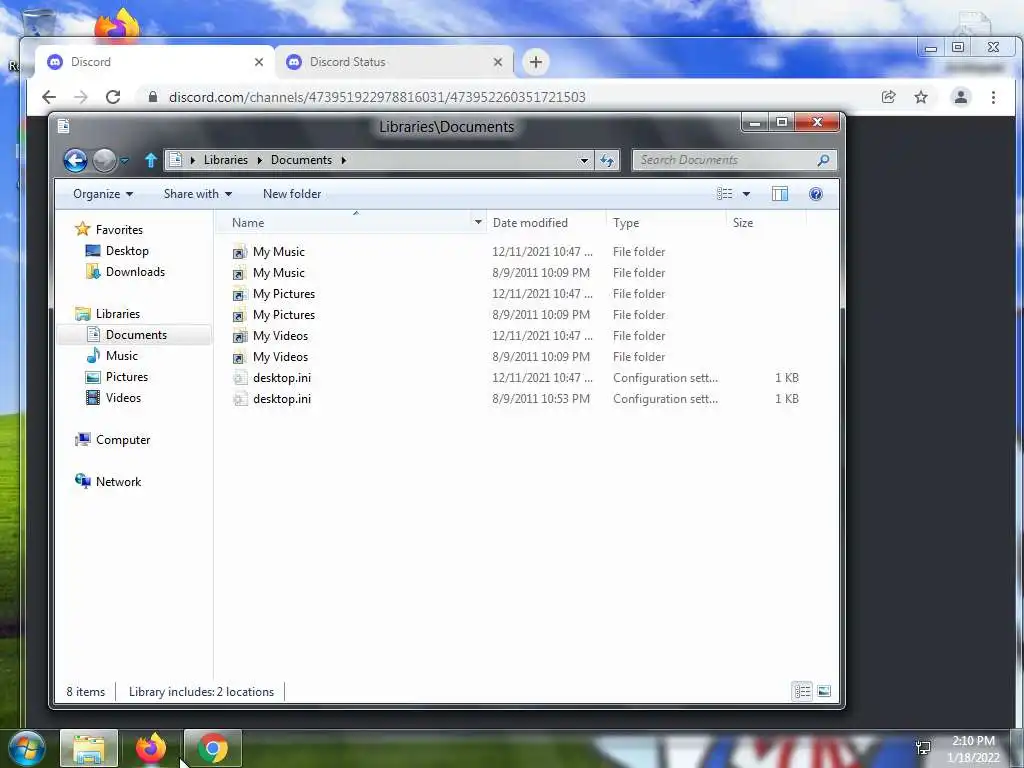Open the view options dropdown arrow
Screen dimensions: 1024x768
(746, 194)
